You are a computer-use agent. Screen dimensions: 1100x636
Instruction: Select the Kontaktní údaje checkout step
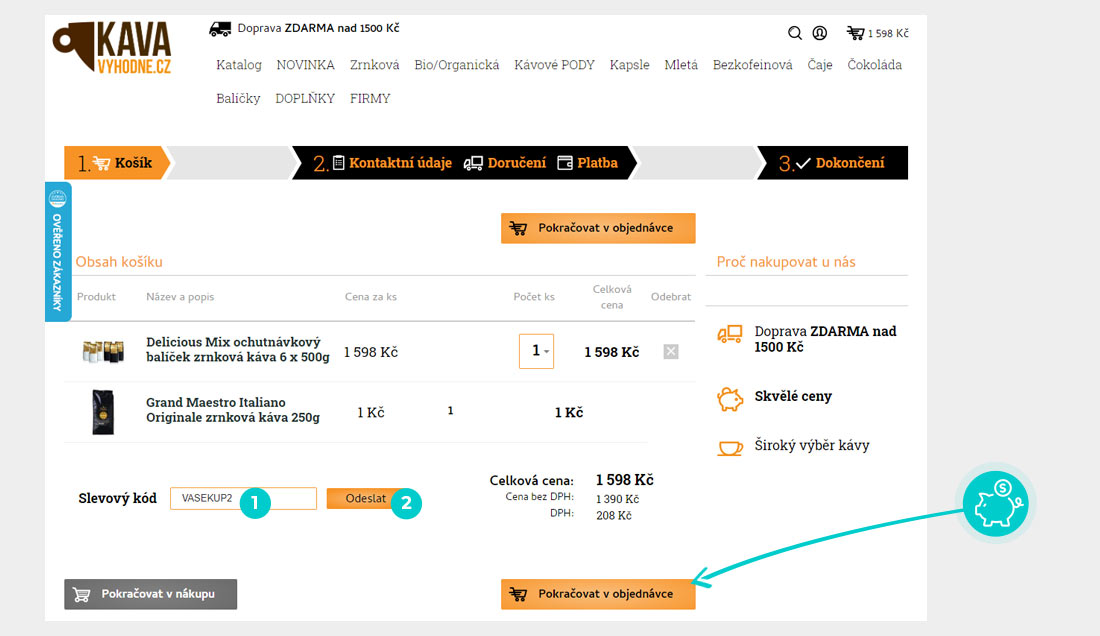(x=390, y=163)
